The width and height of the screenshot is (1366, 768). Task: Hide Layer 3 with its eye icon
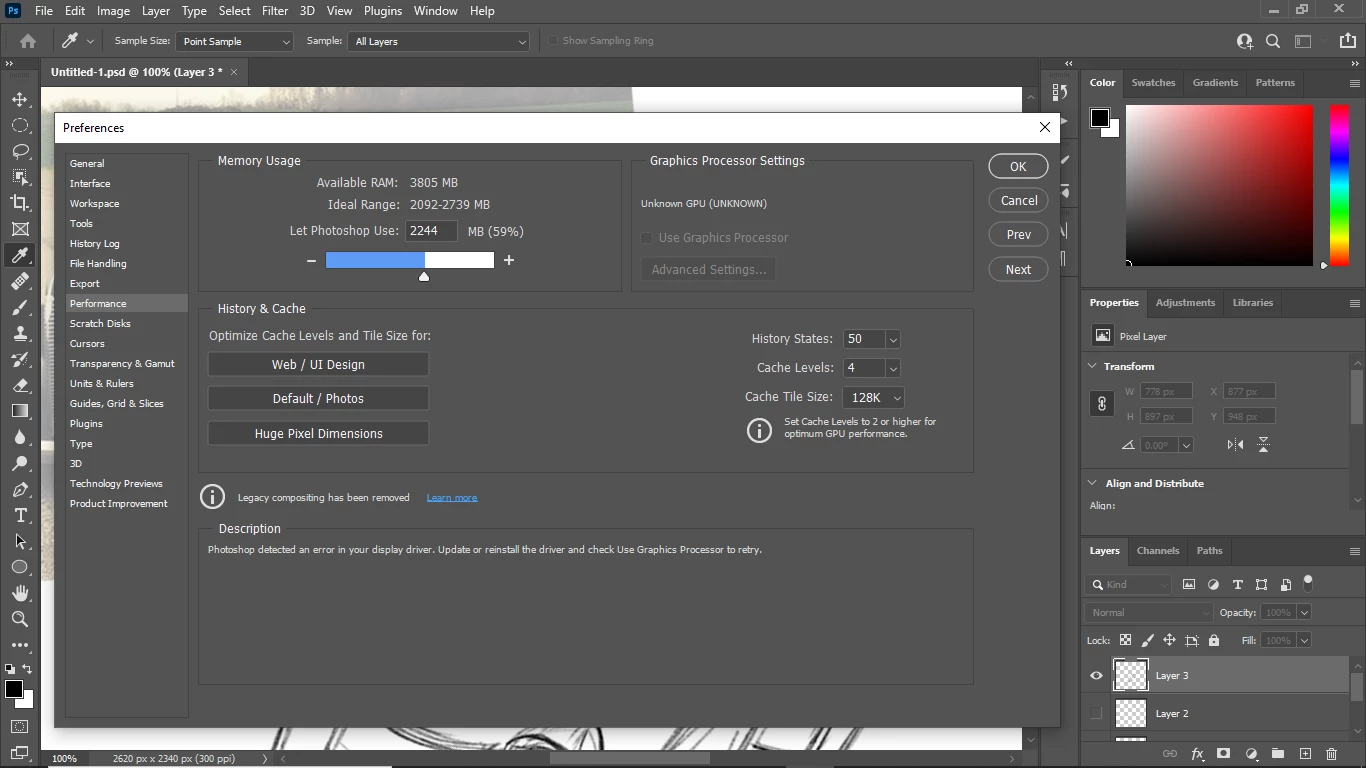(x=1096, y=676)
